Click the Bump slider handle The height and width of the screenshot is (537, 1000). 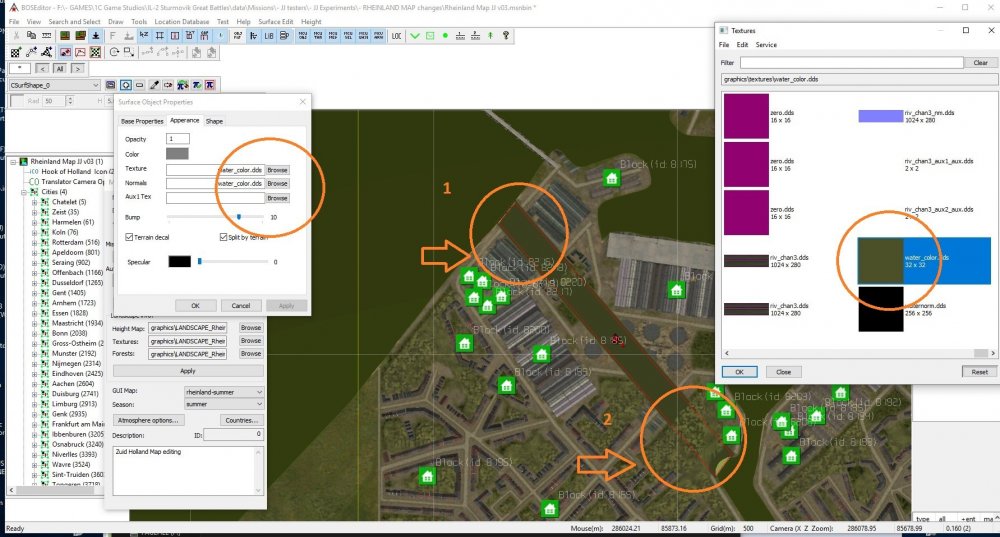239,216
